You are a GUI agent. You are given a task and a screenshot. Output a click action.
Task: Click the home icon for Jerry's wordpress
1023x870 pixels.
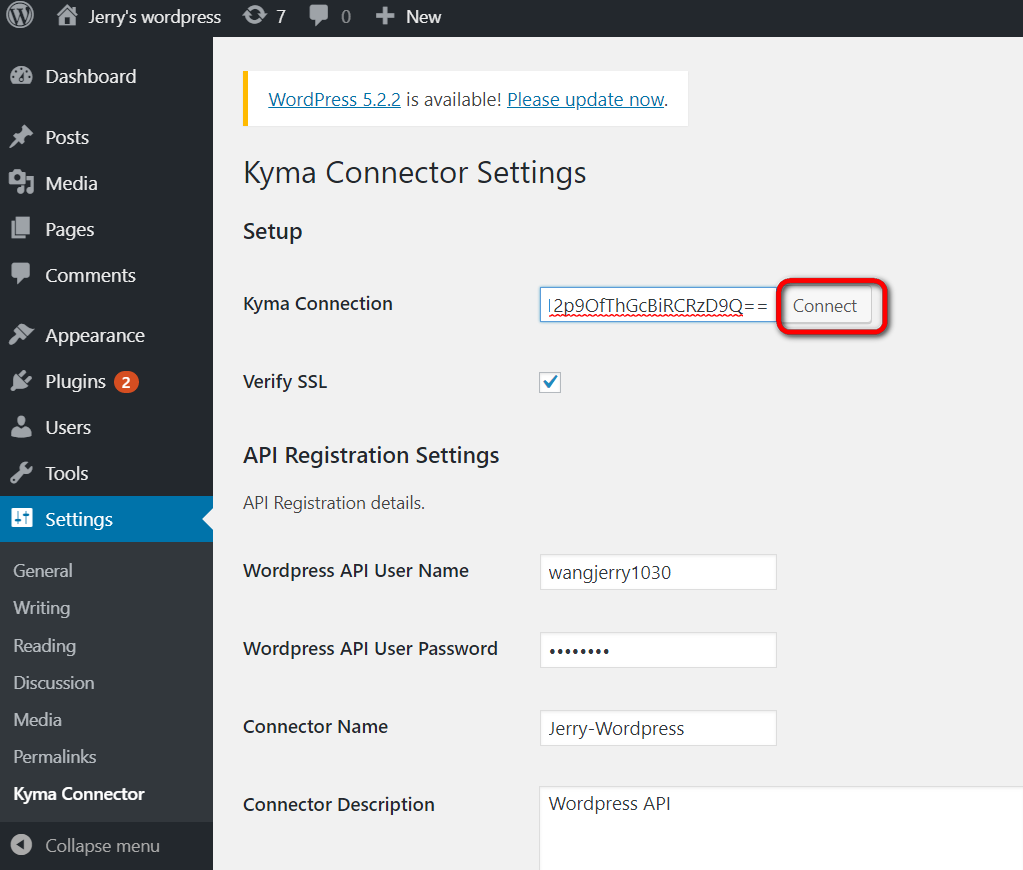tap(67, 16)
